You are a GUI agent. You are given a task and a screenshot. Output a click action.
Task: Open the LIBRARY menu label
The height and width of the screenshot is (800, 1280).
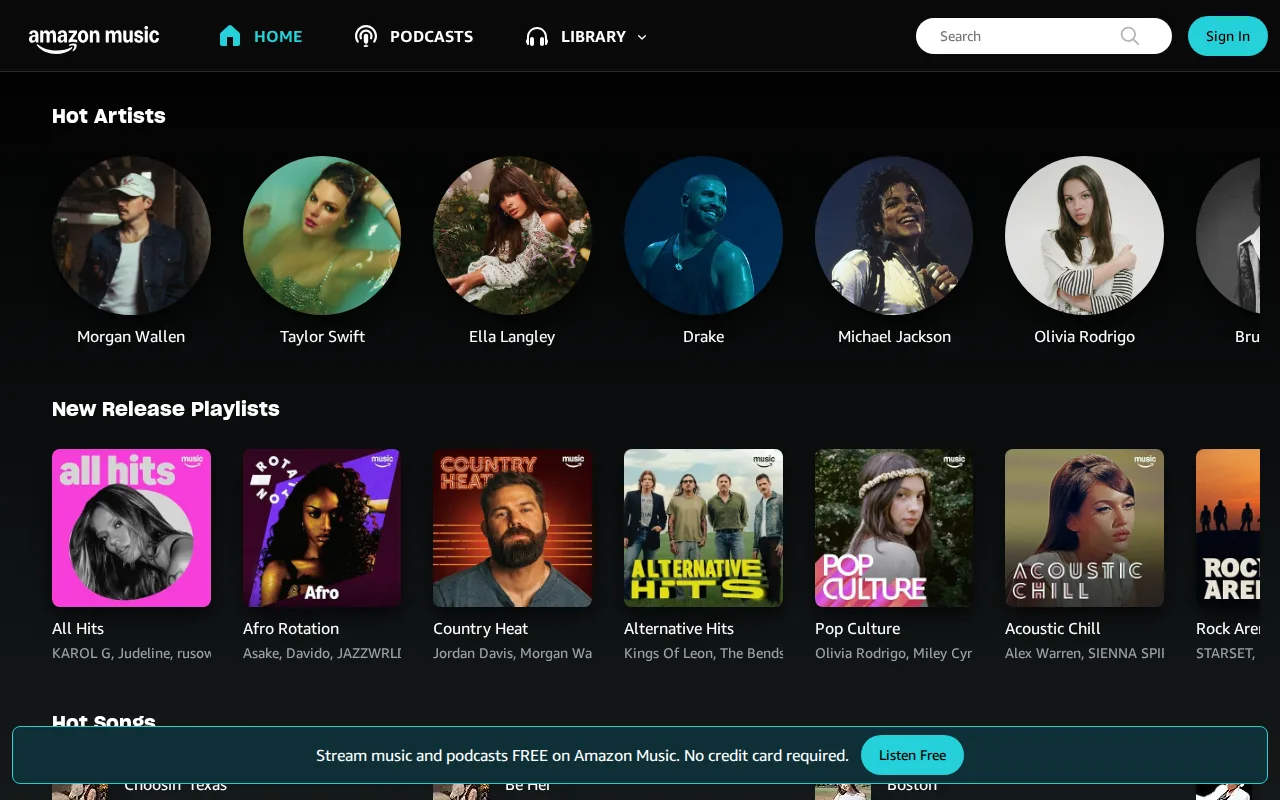(x=593, y=36)
